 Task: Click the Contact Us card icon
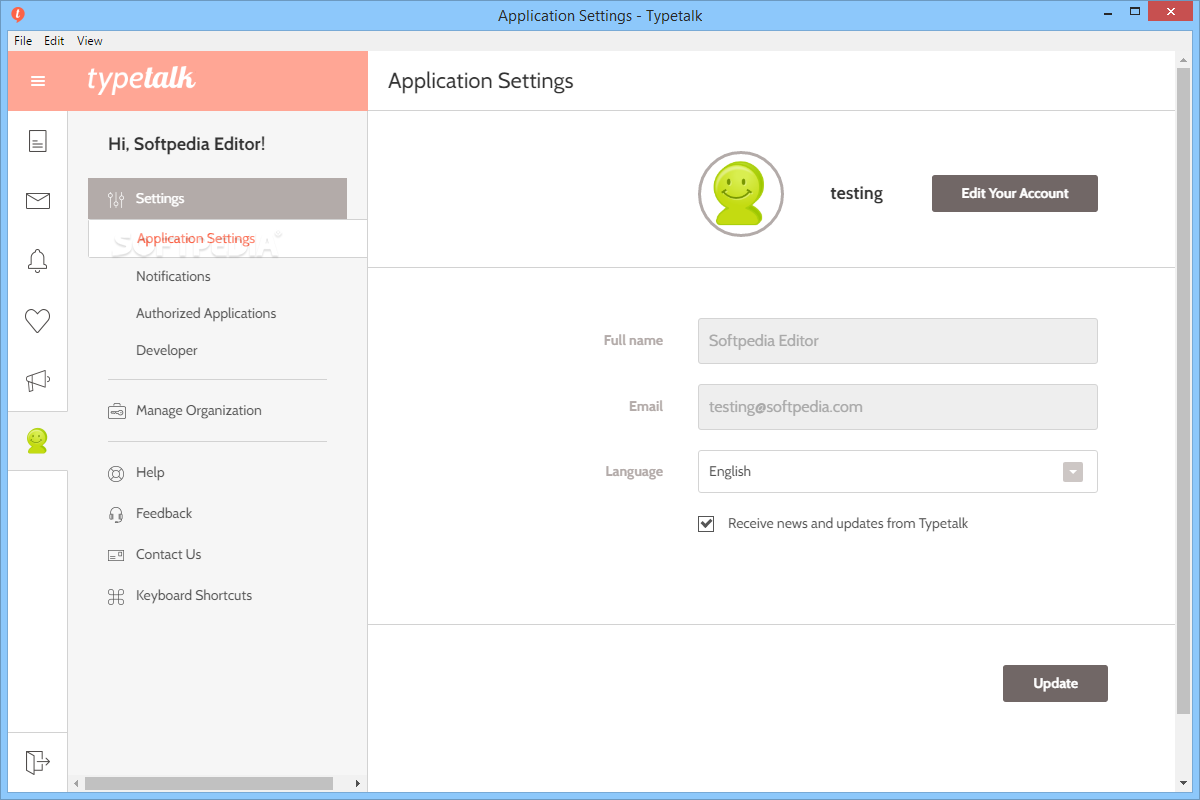coord(116,555)
